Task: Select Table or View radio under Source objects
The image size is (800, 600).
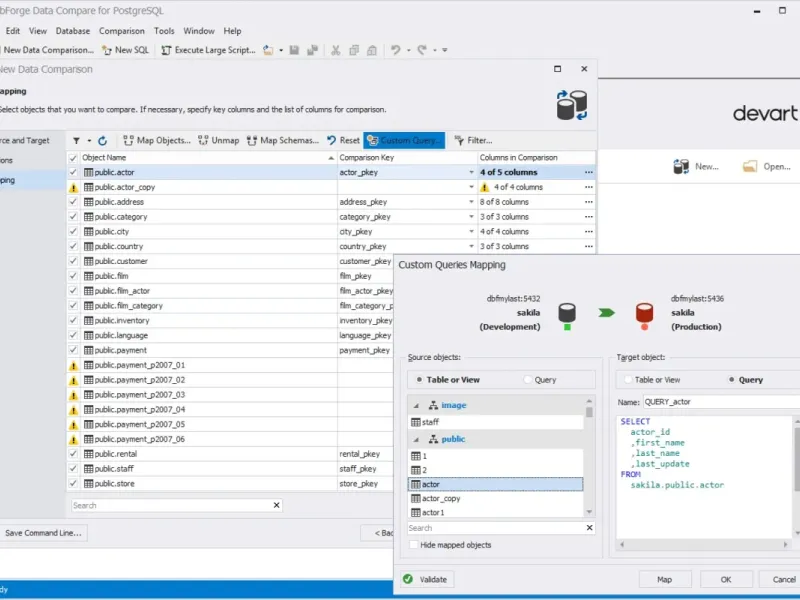Action: pos(419,380)
